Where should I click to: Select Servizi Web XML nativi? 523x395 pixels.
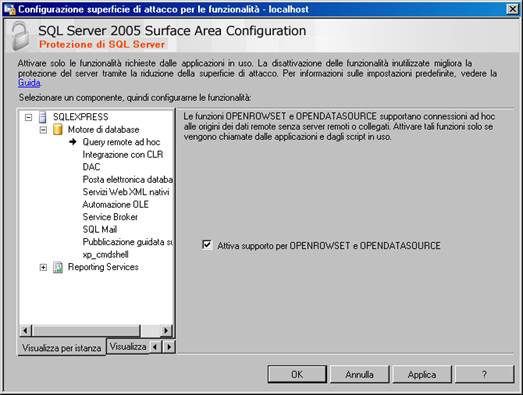tap(126, 192)
